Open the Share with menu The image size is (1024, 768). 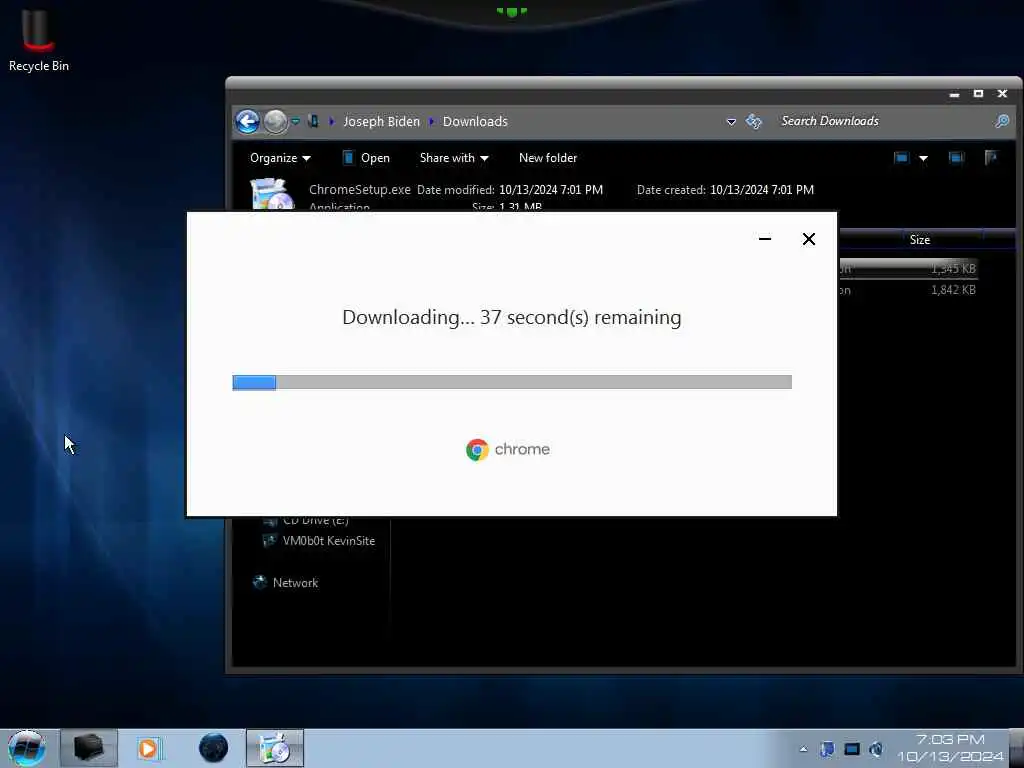(454, 158)
